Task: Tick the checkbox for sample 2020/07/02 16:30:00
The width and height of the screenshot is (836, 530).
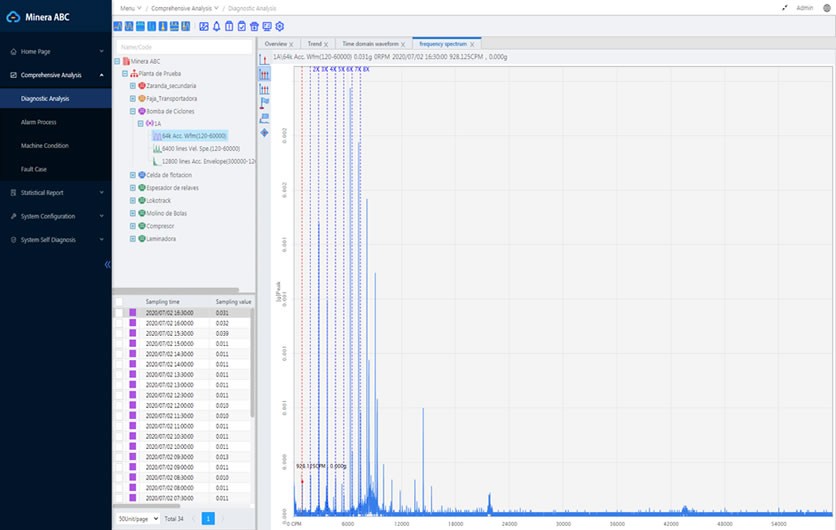Action: (119, 312)
